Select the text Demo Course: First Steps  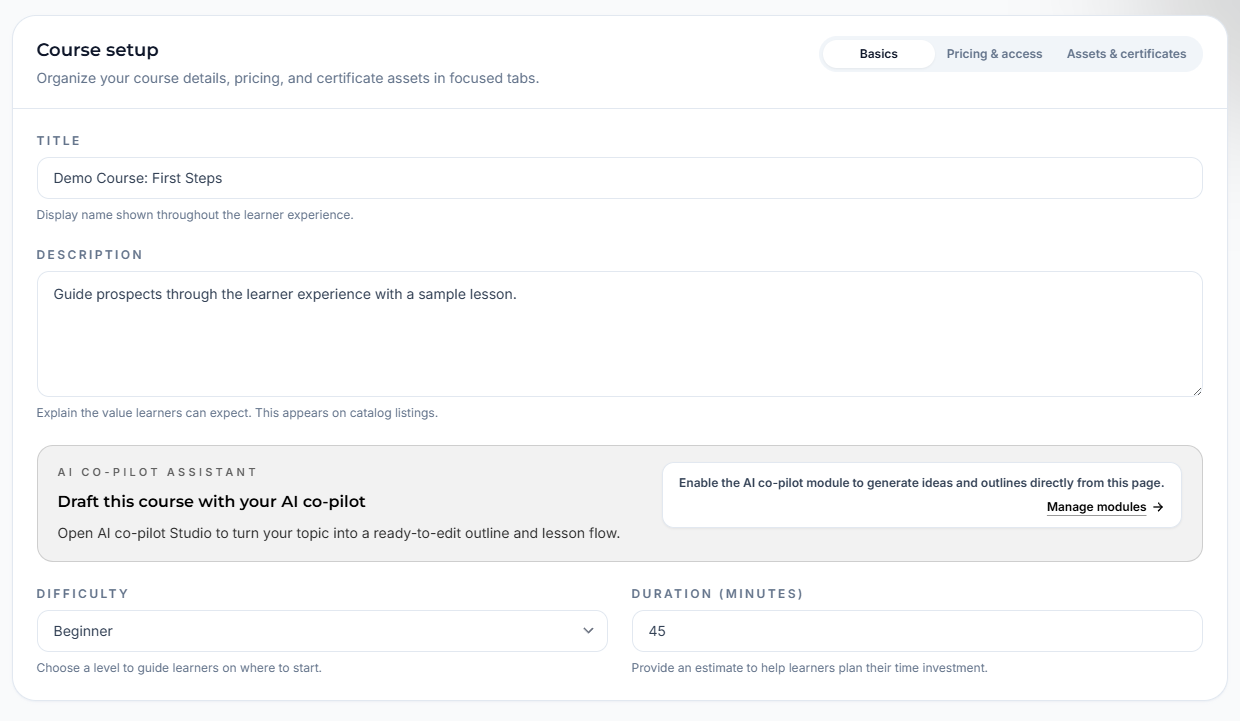tap(137, 177)
